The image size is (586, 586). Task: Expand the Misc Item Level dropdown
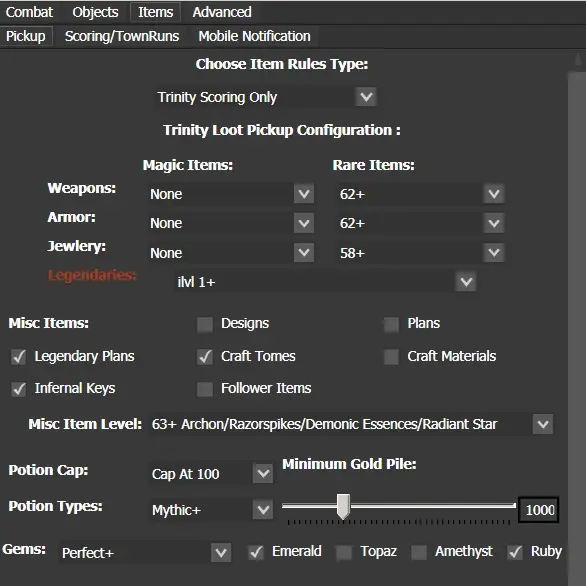351,424
